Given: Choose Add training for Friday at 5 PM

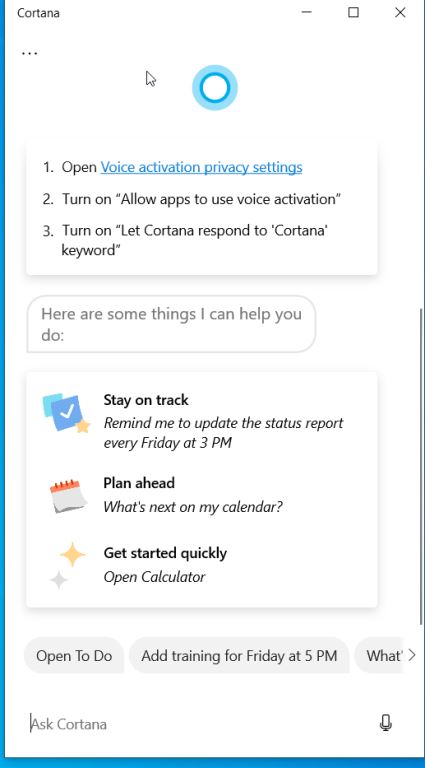Looking at the screenshot, I should (x=239, y=655).
